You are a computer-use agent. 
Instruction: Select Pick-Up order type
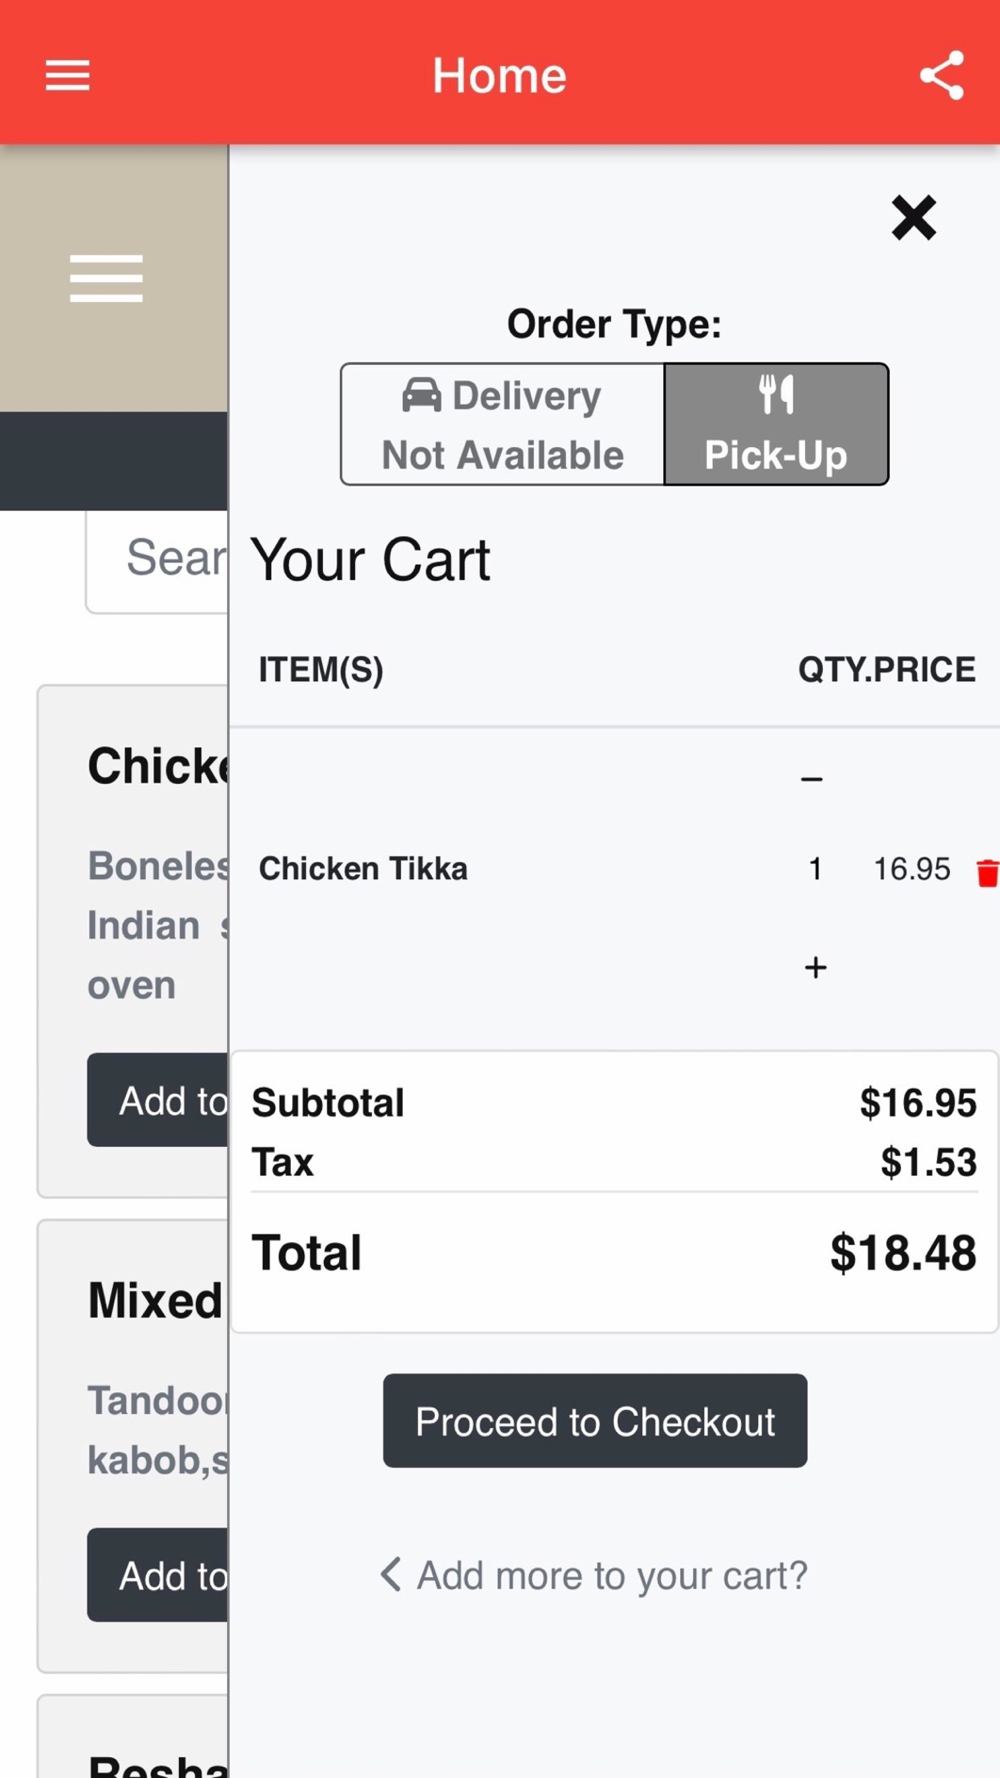tap(776, 424)
